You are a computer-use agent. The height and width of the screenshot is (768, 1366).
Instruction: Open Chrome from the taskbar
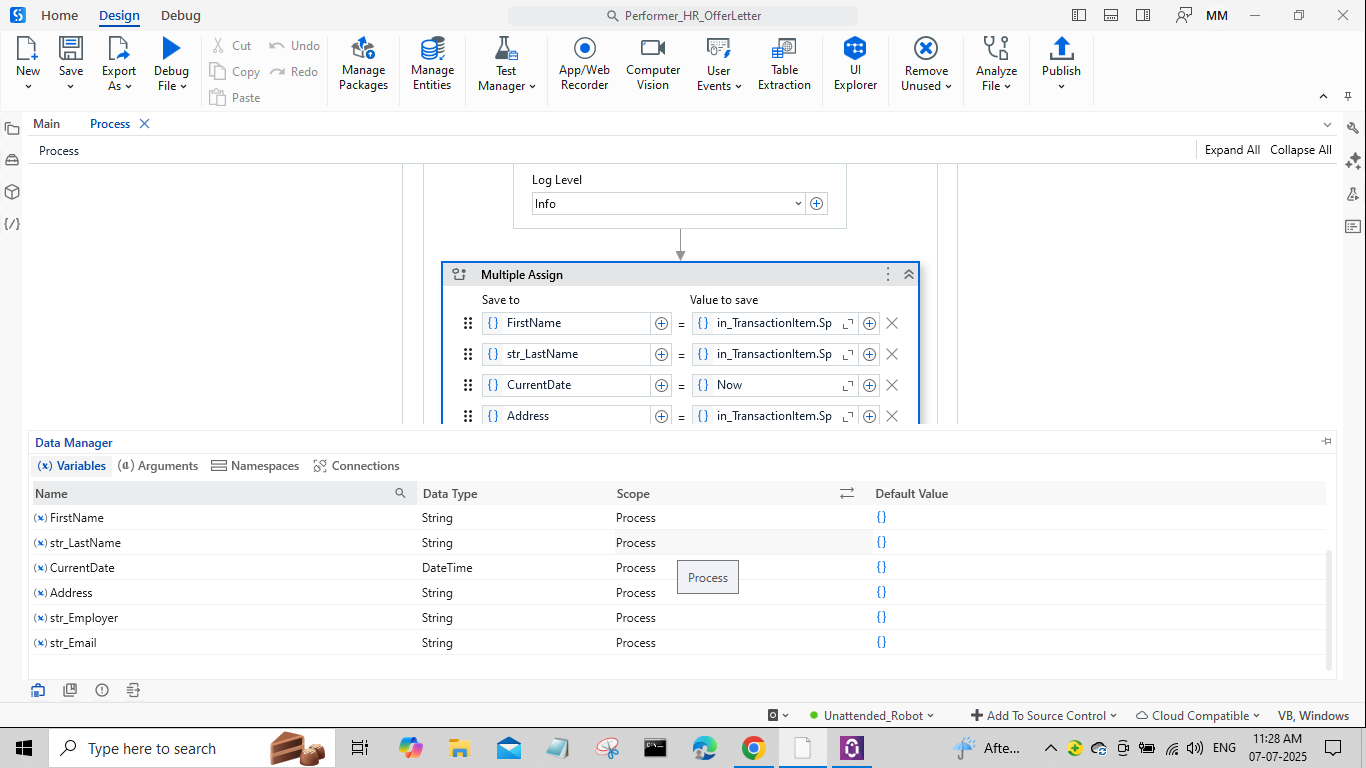tap(753, 748)
